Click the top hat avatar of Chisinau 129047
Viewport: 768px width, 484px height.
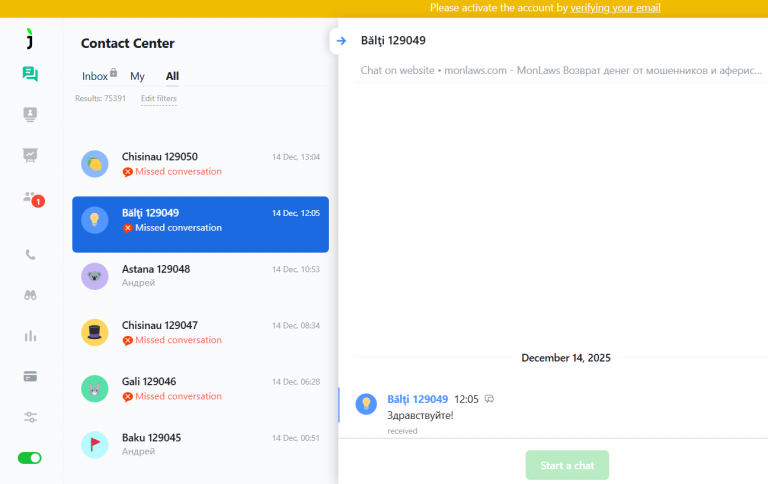[x=95, y=332]
